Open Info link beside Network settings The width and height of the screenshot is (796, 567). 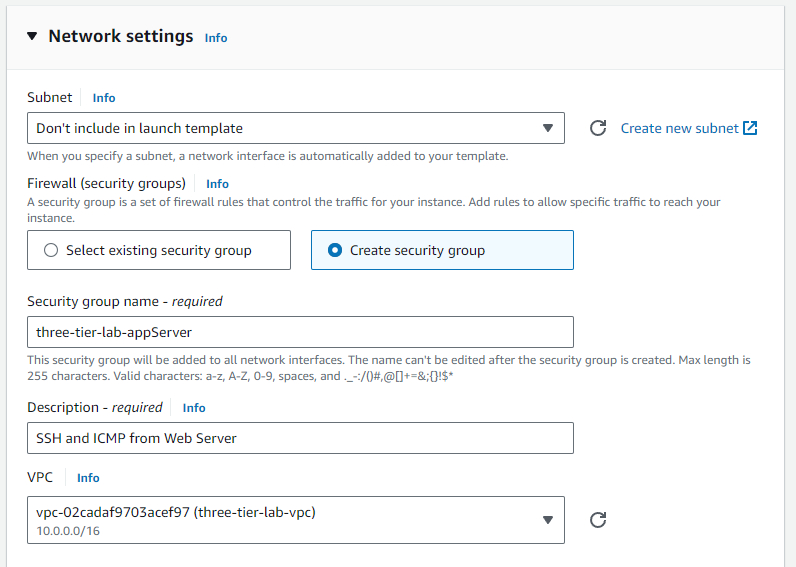216,38
